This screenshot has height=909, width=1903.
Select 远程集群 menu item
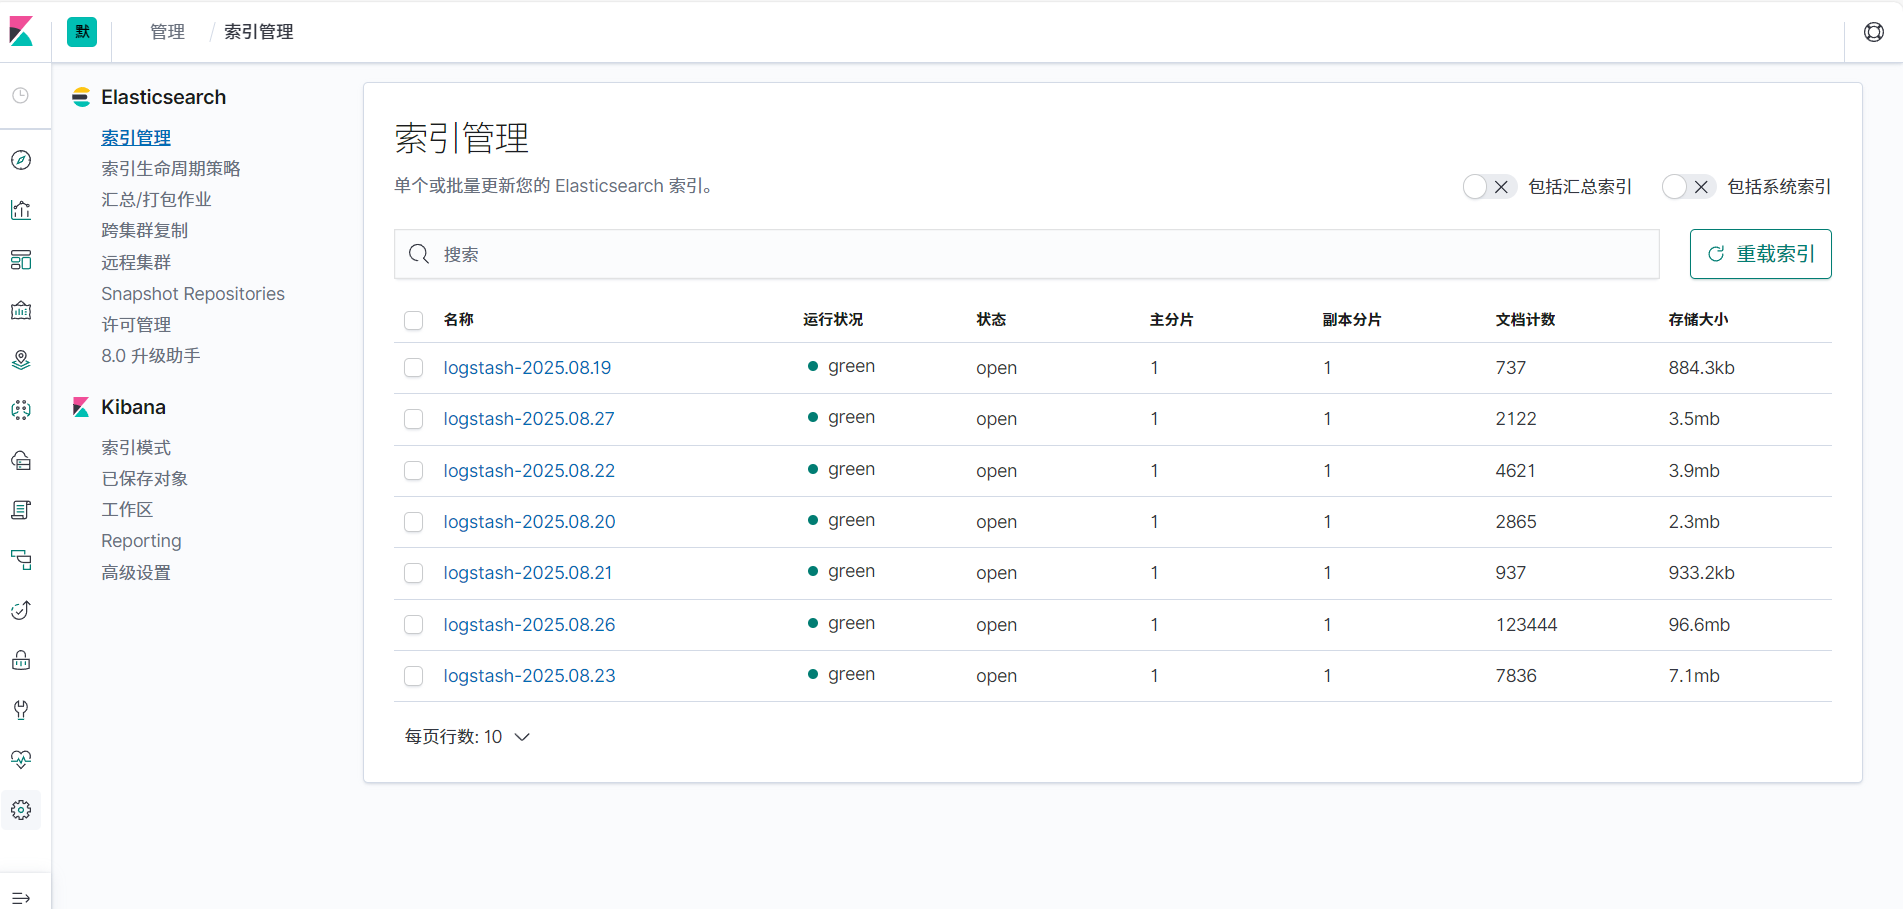point(136,263)
